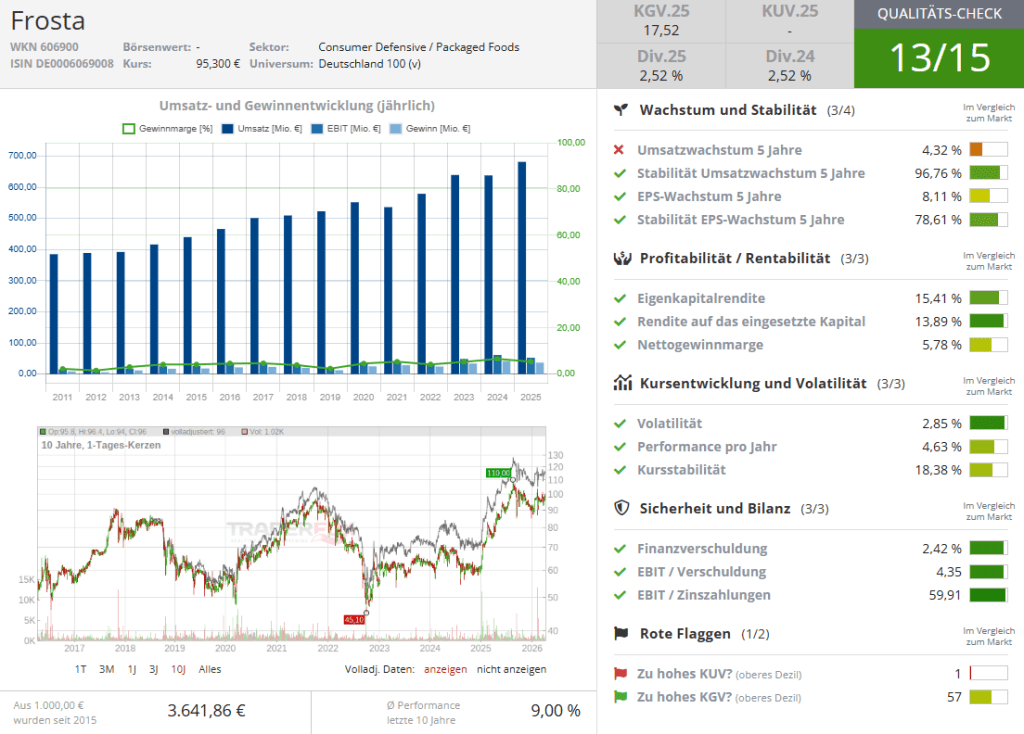Image resolution: width=1024 pixels, height=734 pixels.
Task: Show the full history with Alles
Action: 210,669
